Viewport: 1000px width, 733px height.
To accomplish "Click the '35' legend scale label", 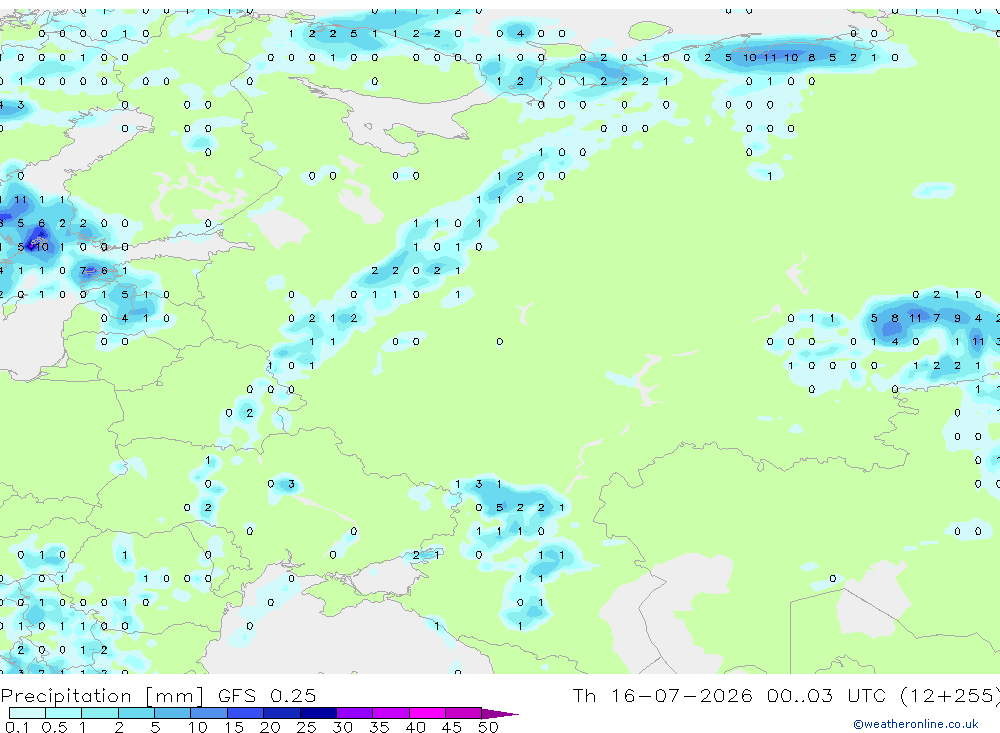I will click(x=379, y=727).
